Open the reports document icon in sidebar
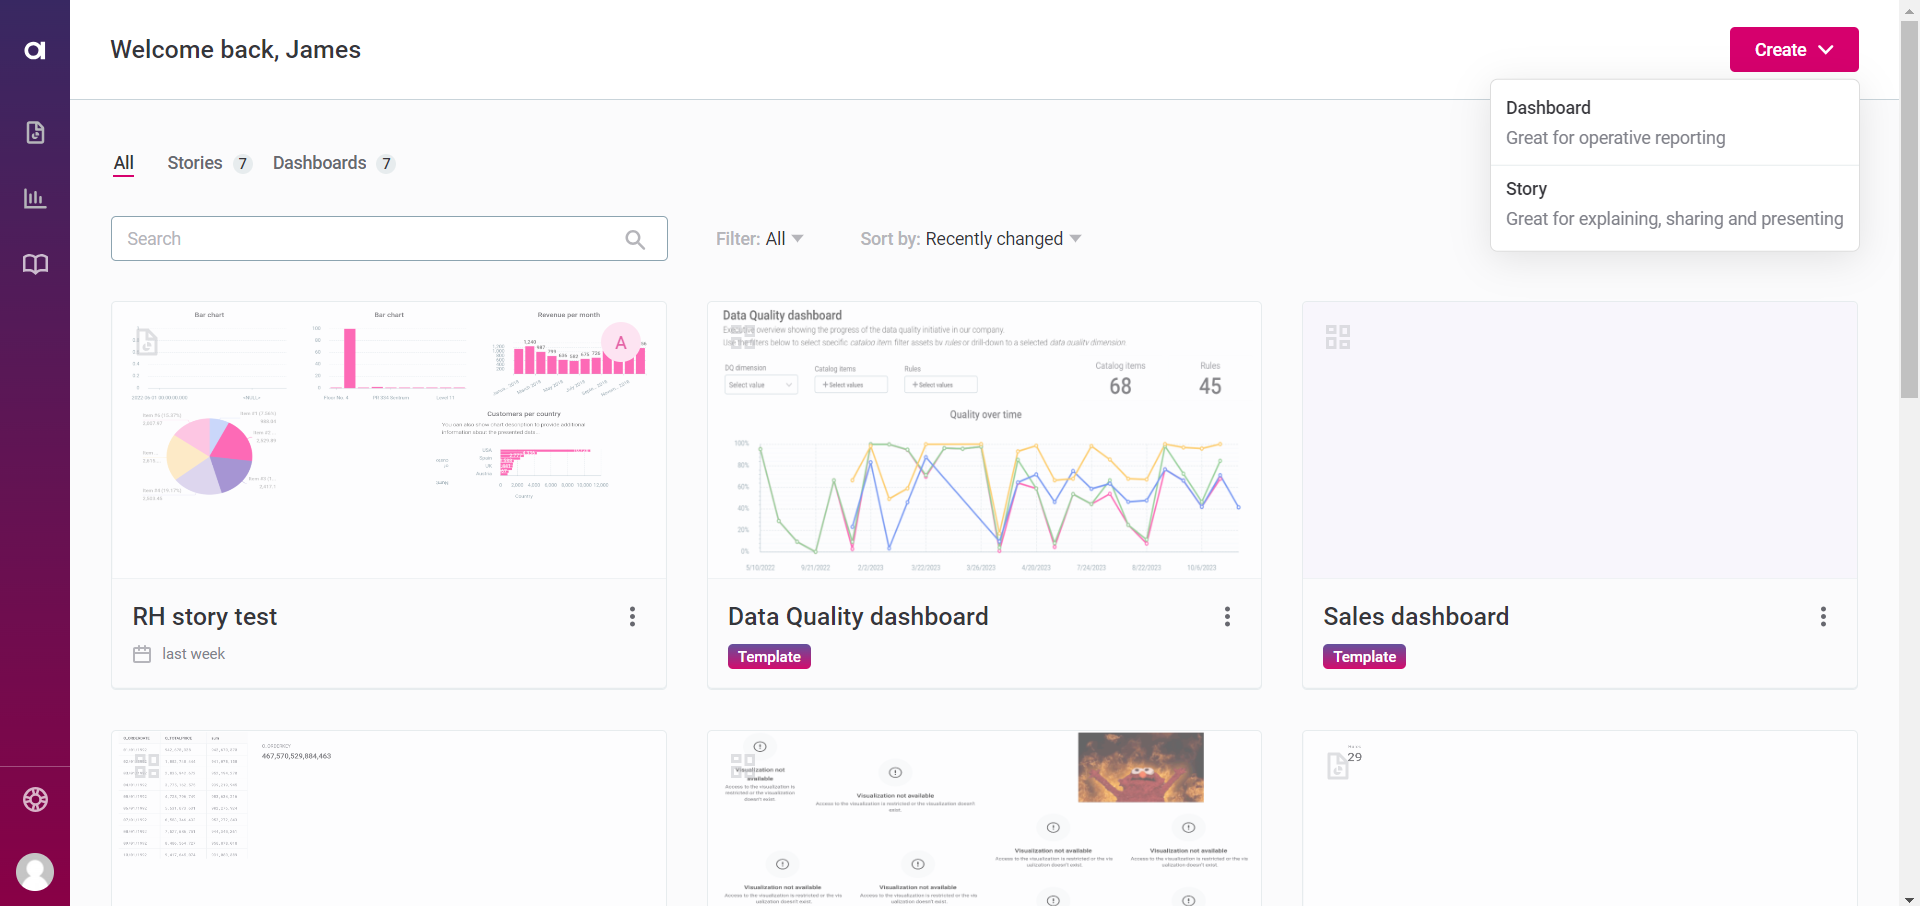1920x906 pixels. pyautogui.click(x=35, y=132)
